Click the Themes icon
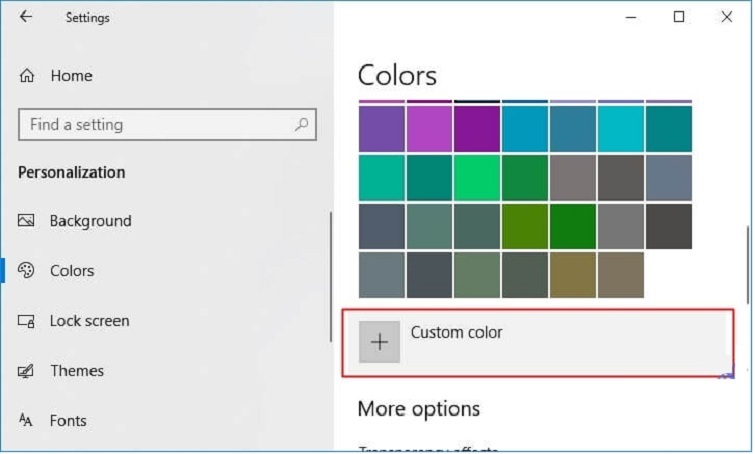The width and height of the screenshot is (755, 454). point(27,371)
